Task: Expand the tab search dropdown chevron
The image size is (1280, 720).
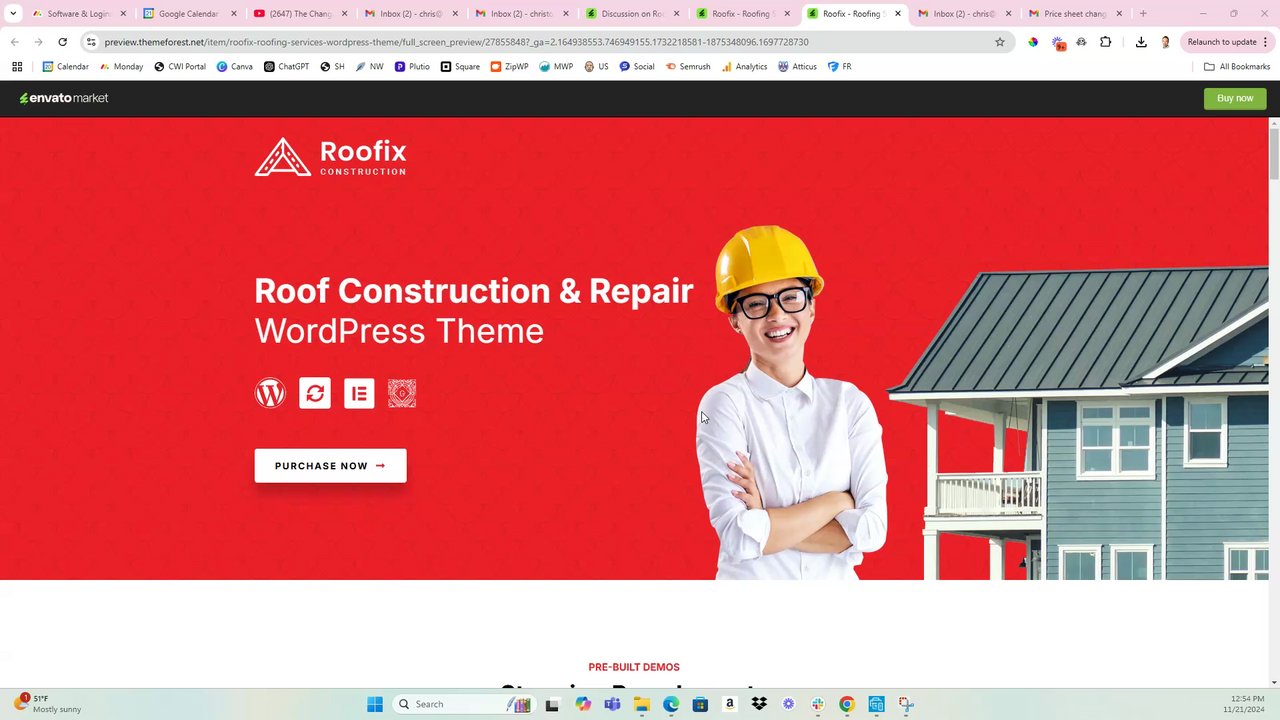Action: [x=13, y=14]
